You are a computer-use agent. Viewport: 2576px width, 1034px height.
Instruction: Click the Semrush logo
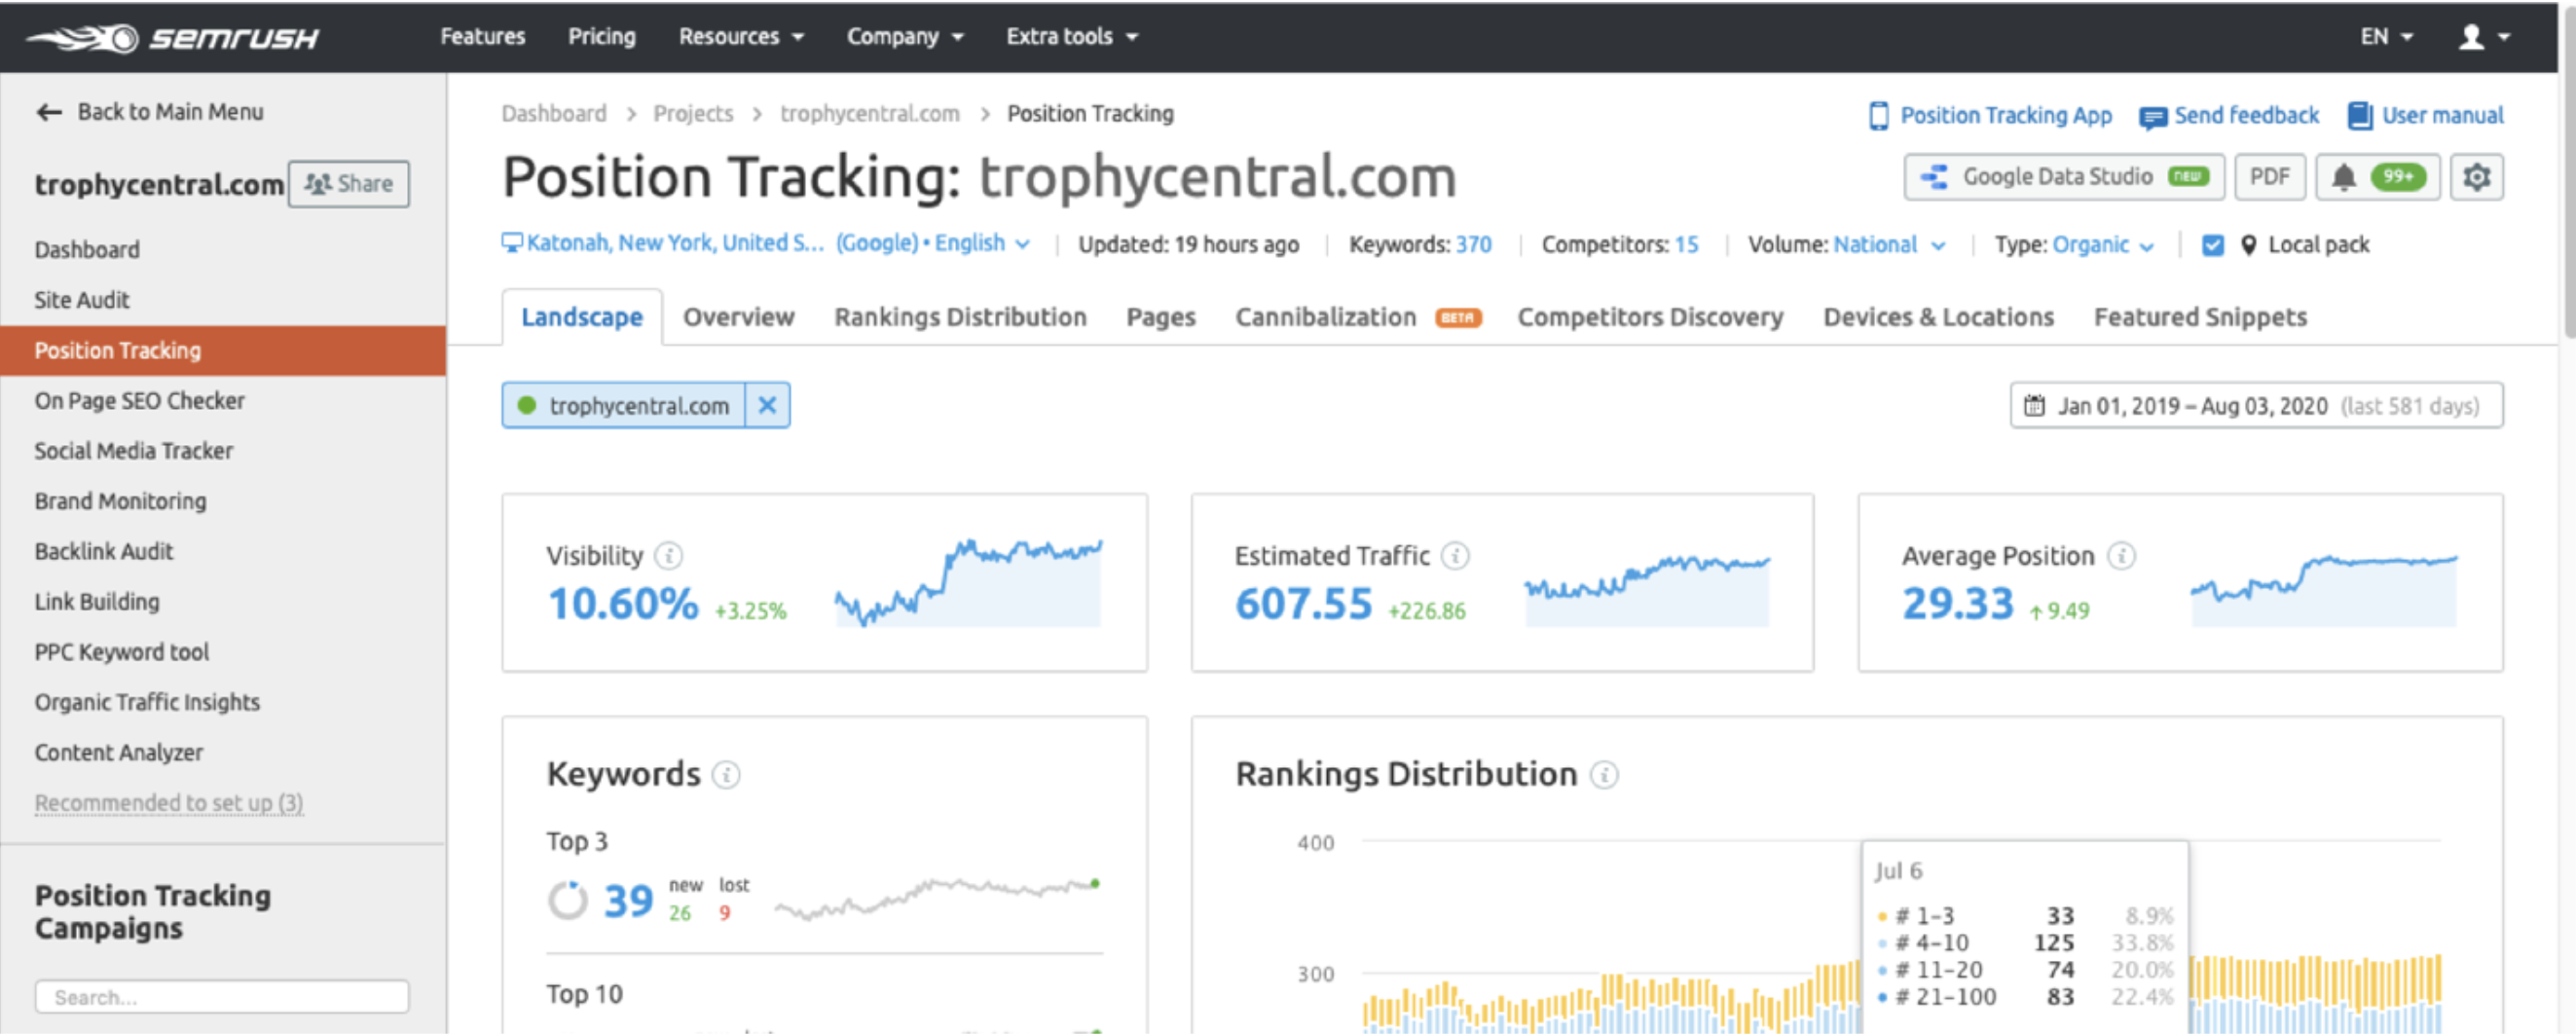pos(172,38)
